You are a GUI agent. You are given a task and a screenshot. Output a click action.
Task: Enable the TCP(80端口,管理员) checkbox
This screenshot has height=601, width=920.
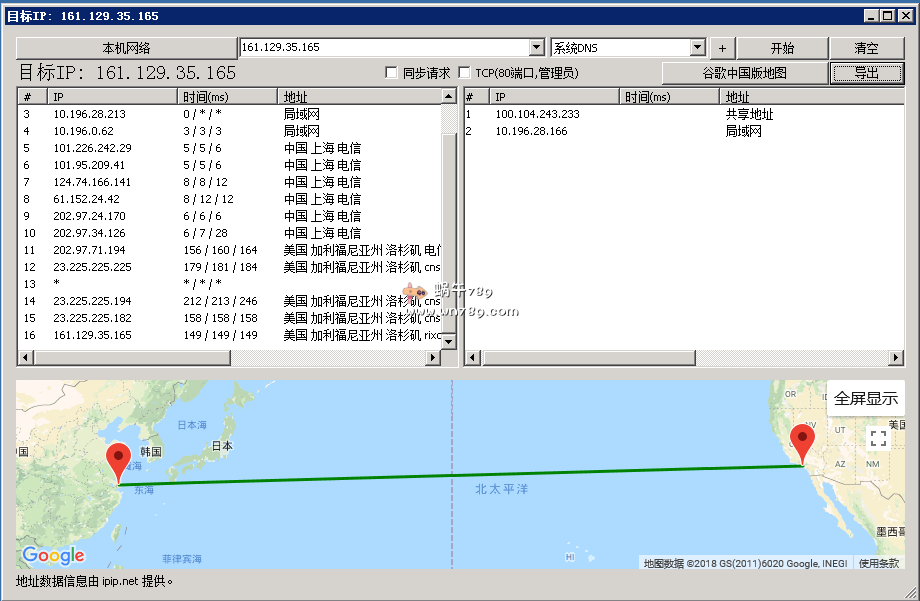[x=464, y=73]
